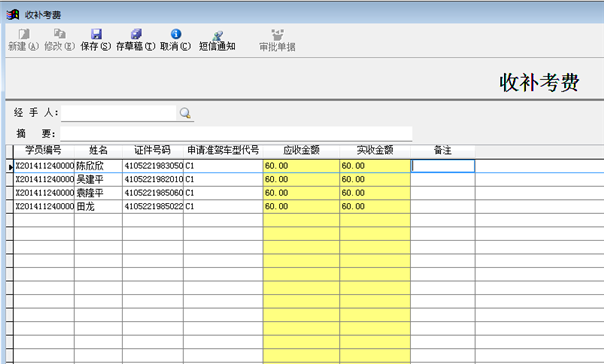This screenshot has height=364, width=604.
Task: Click 实收金额 60.00 in 陈欣欣 row
Action: tap(375, 166)
